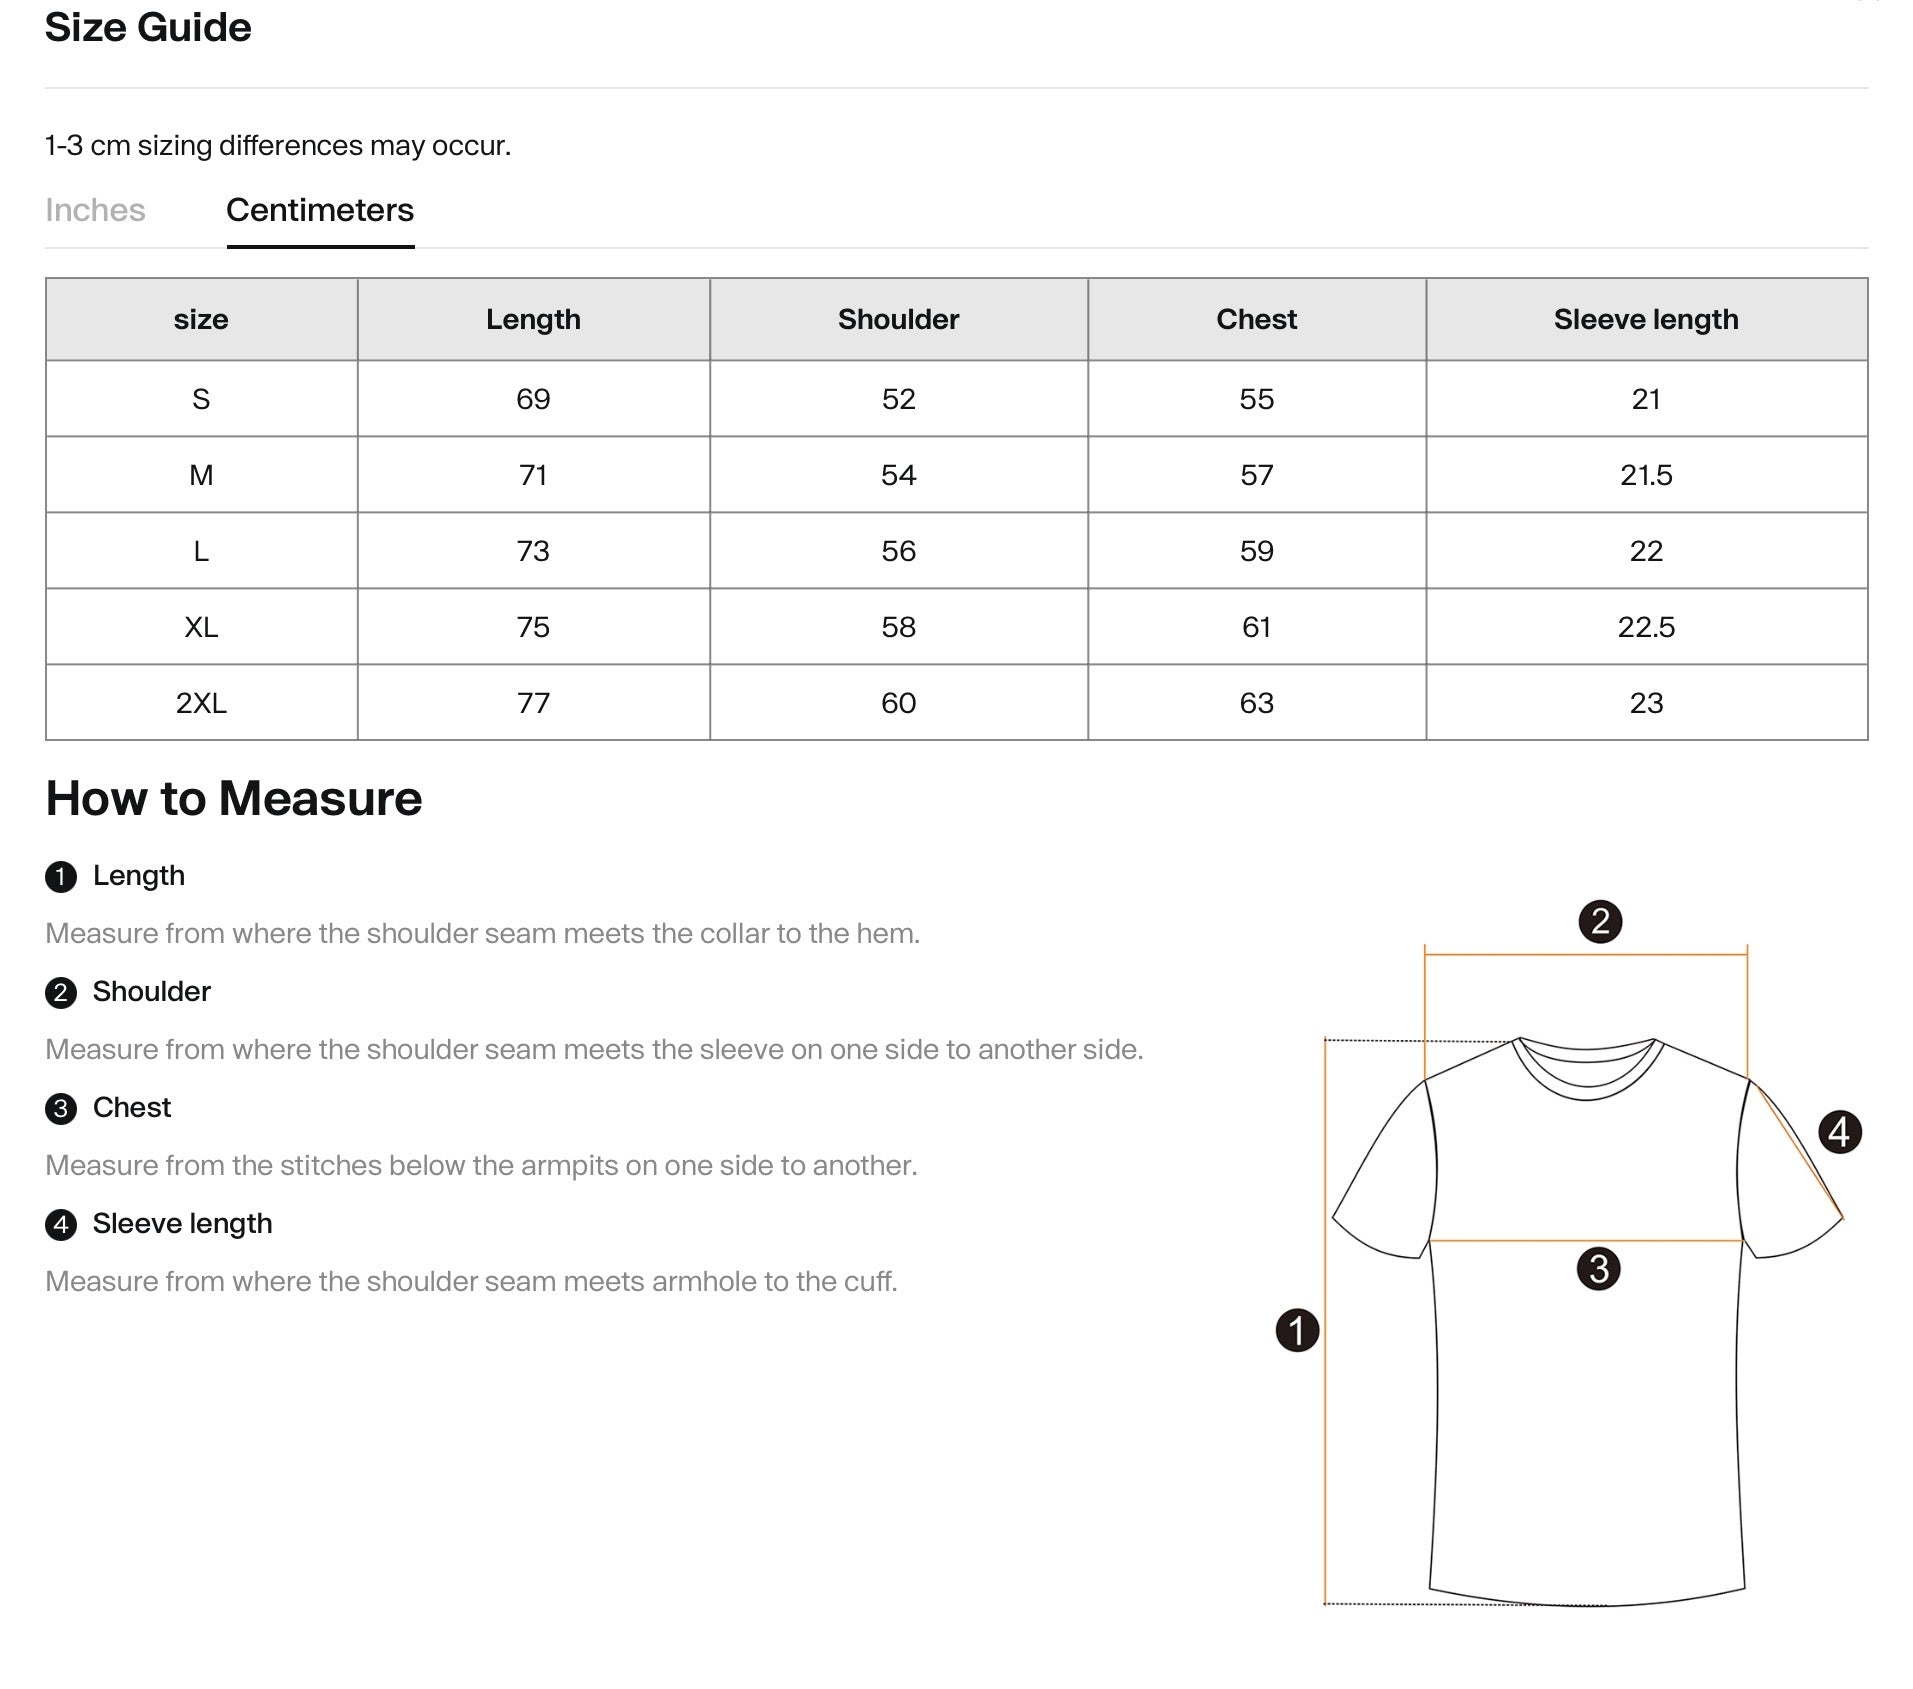Click the How to Measure heading
This screenshot has height=1689, width=1913.
(x=233, y=798)
